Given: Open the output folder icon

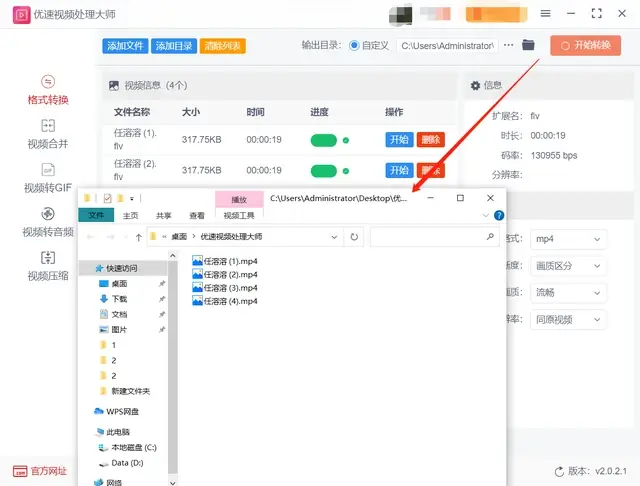Looking at the screenshot, I should pyautogui.click(x=528, y=45).
